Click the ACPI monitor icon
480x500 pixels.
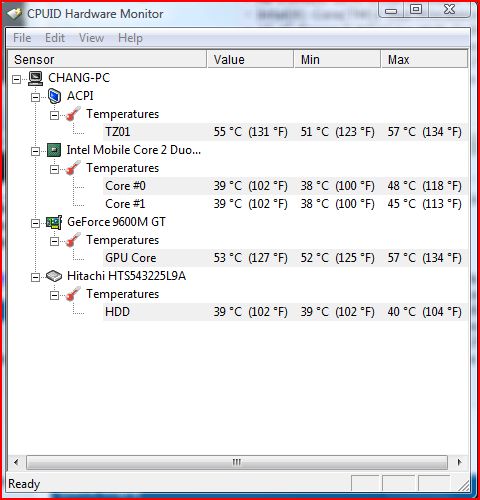click(x=54, y=96)
